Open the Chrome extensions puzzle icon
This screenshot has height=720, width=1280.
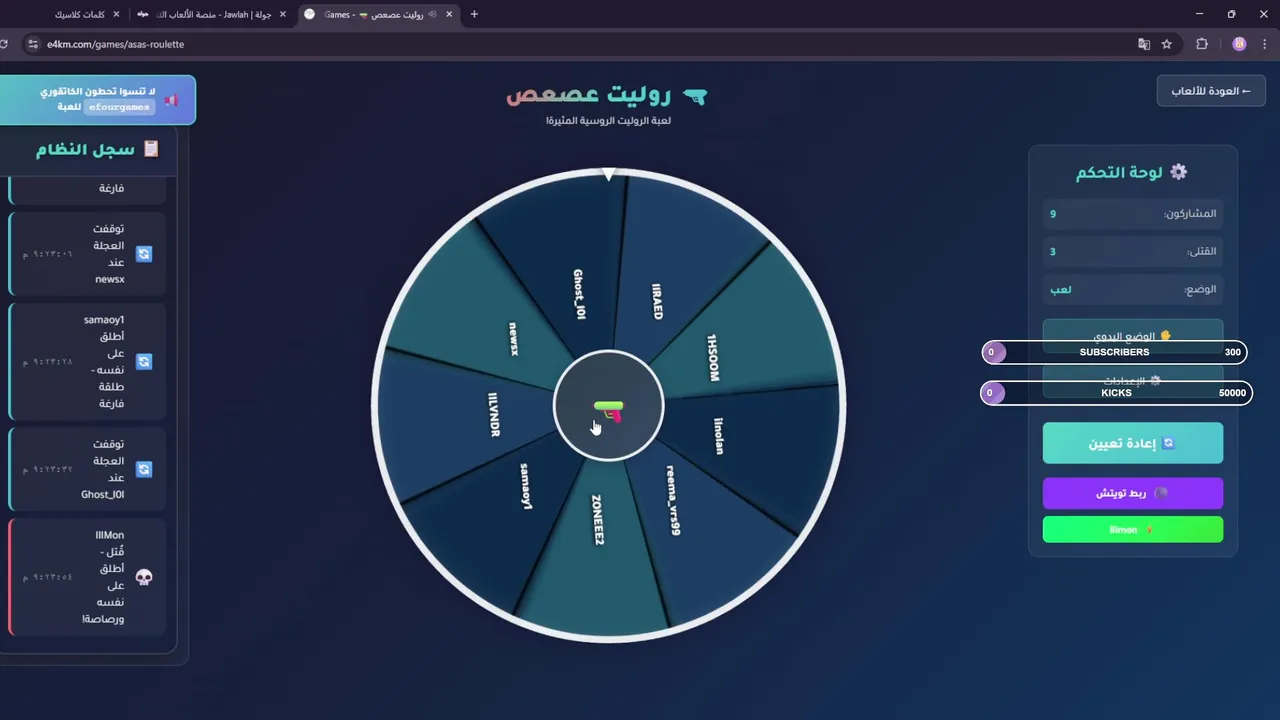click(1202, 44)
